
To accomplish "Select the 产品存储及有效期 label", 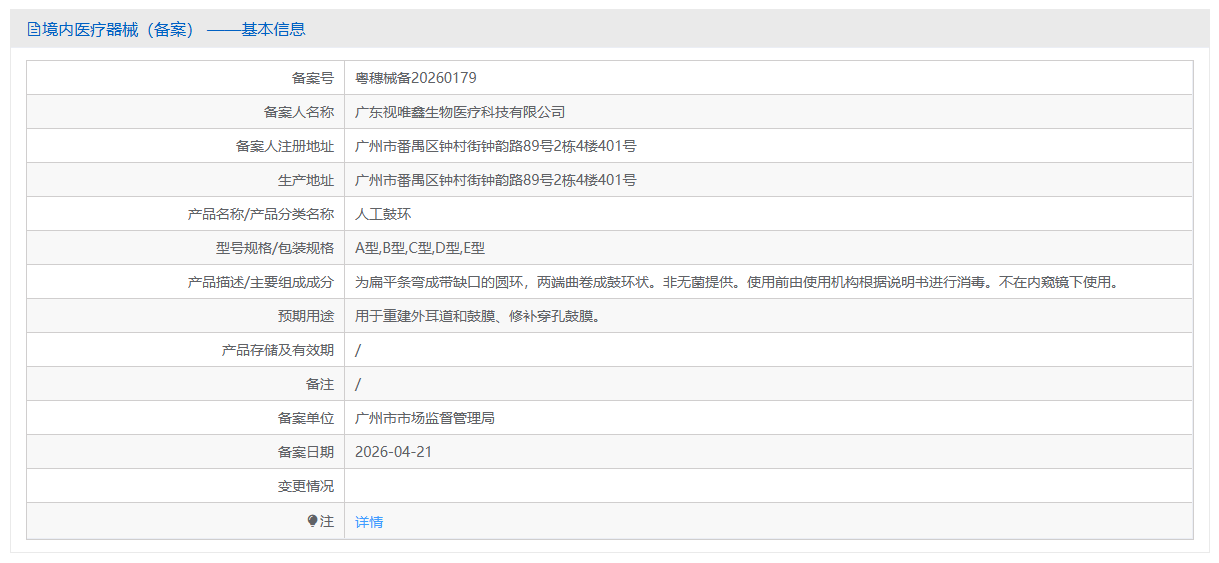I will [278, 350].
